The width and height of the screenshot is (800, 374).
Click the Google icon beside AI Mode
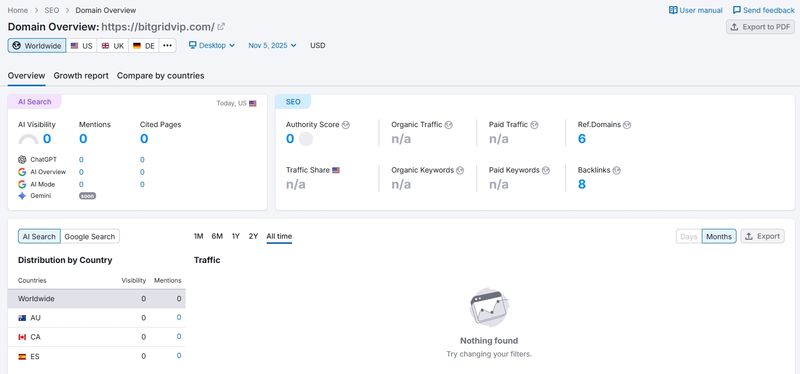[22, 184]
